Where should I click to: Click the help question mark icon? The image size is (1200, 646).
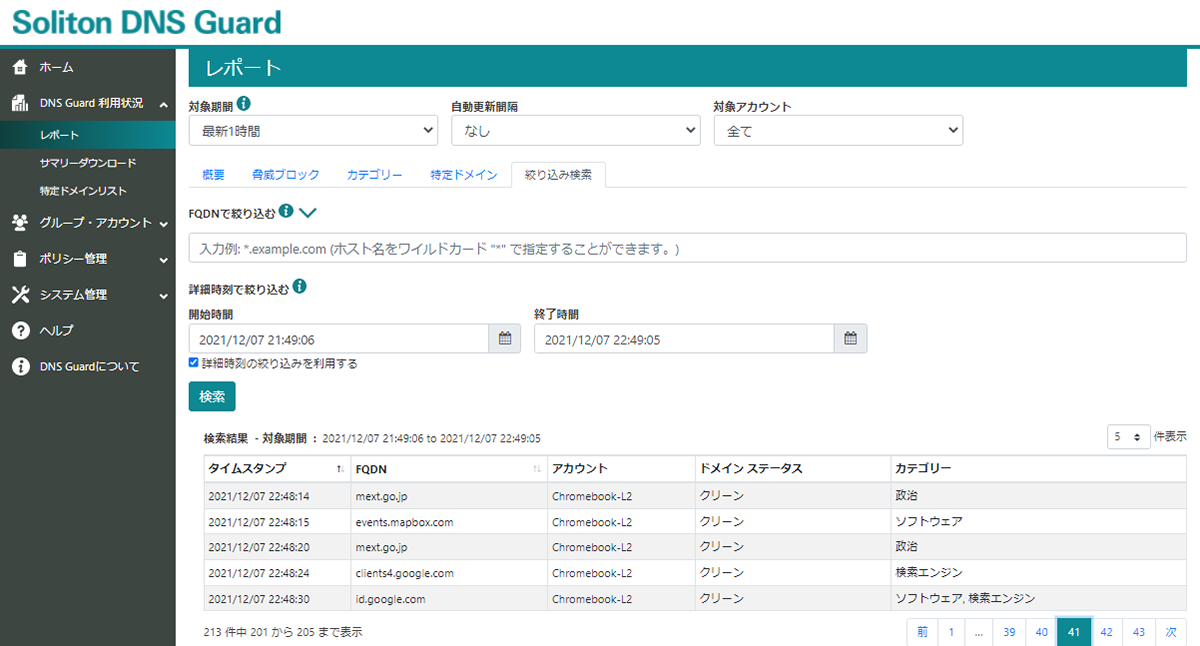point(19,330)
